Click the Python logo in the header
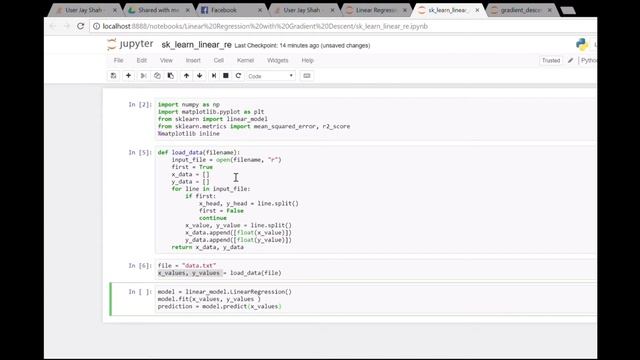The height and width of the screenshot is (360, 640). (x=582, y=44)
